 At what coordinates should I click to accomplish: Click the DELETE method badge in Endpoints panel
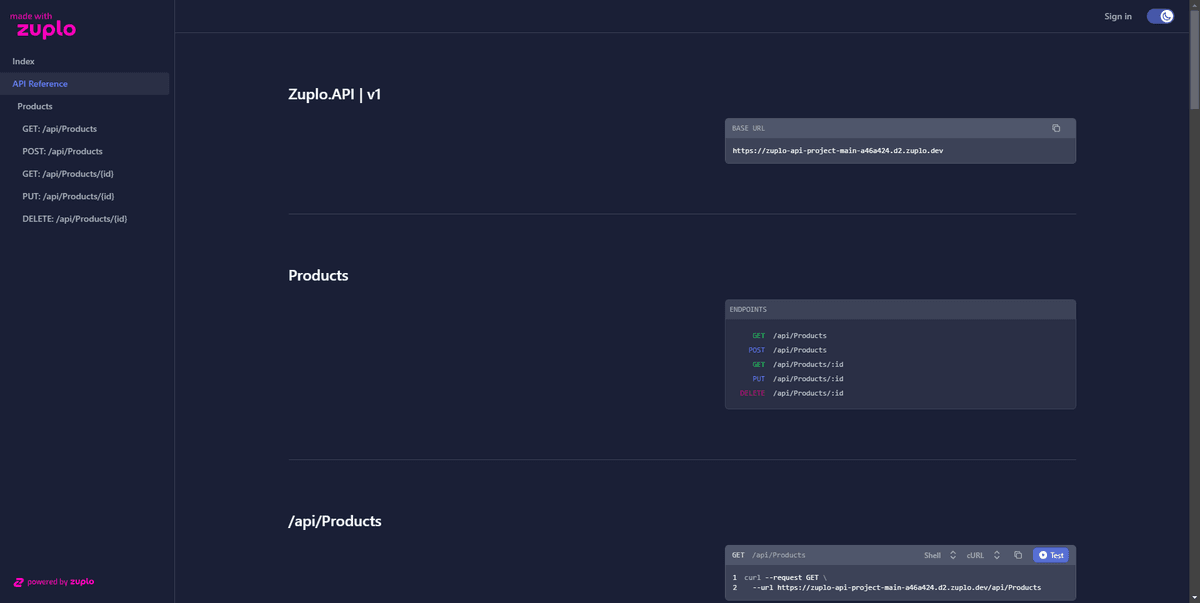point(751,393)
